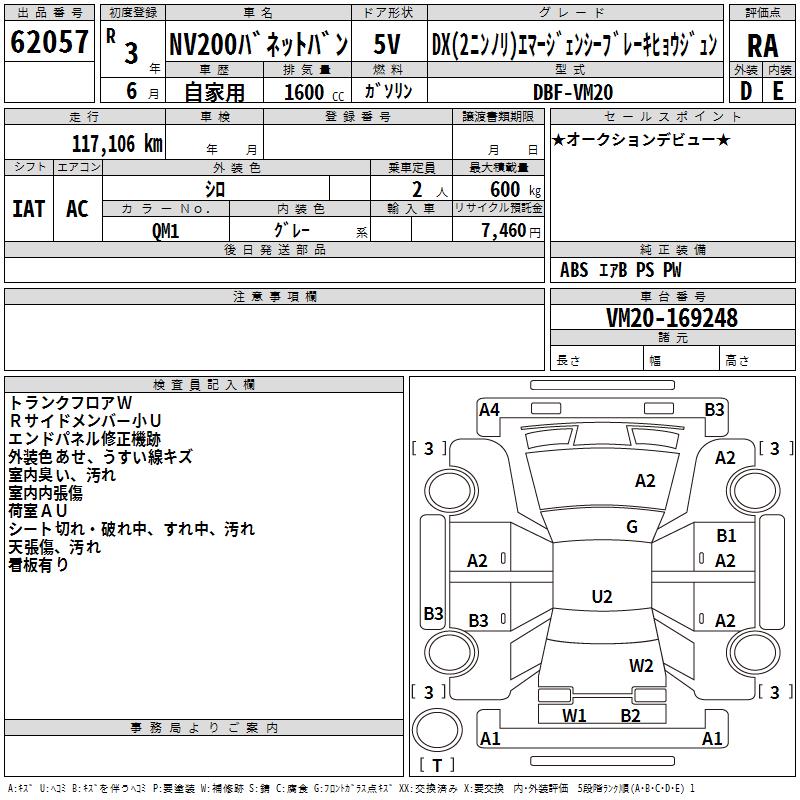Click the A2 mark on the hood
The width and height of the screenshot is (800, 800).
[645, 481]
